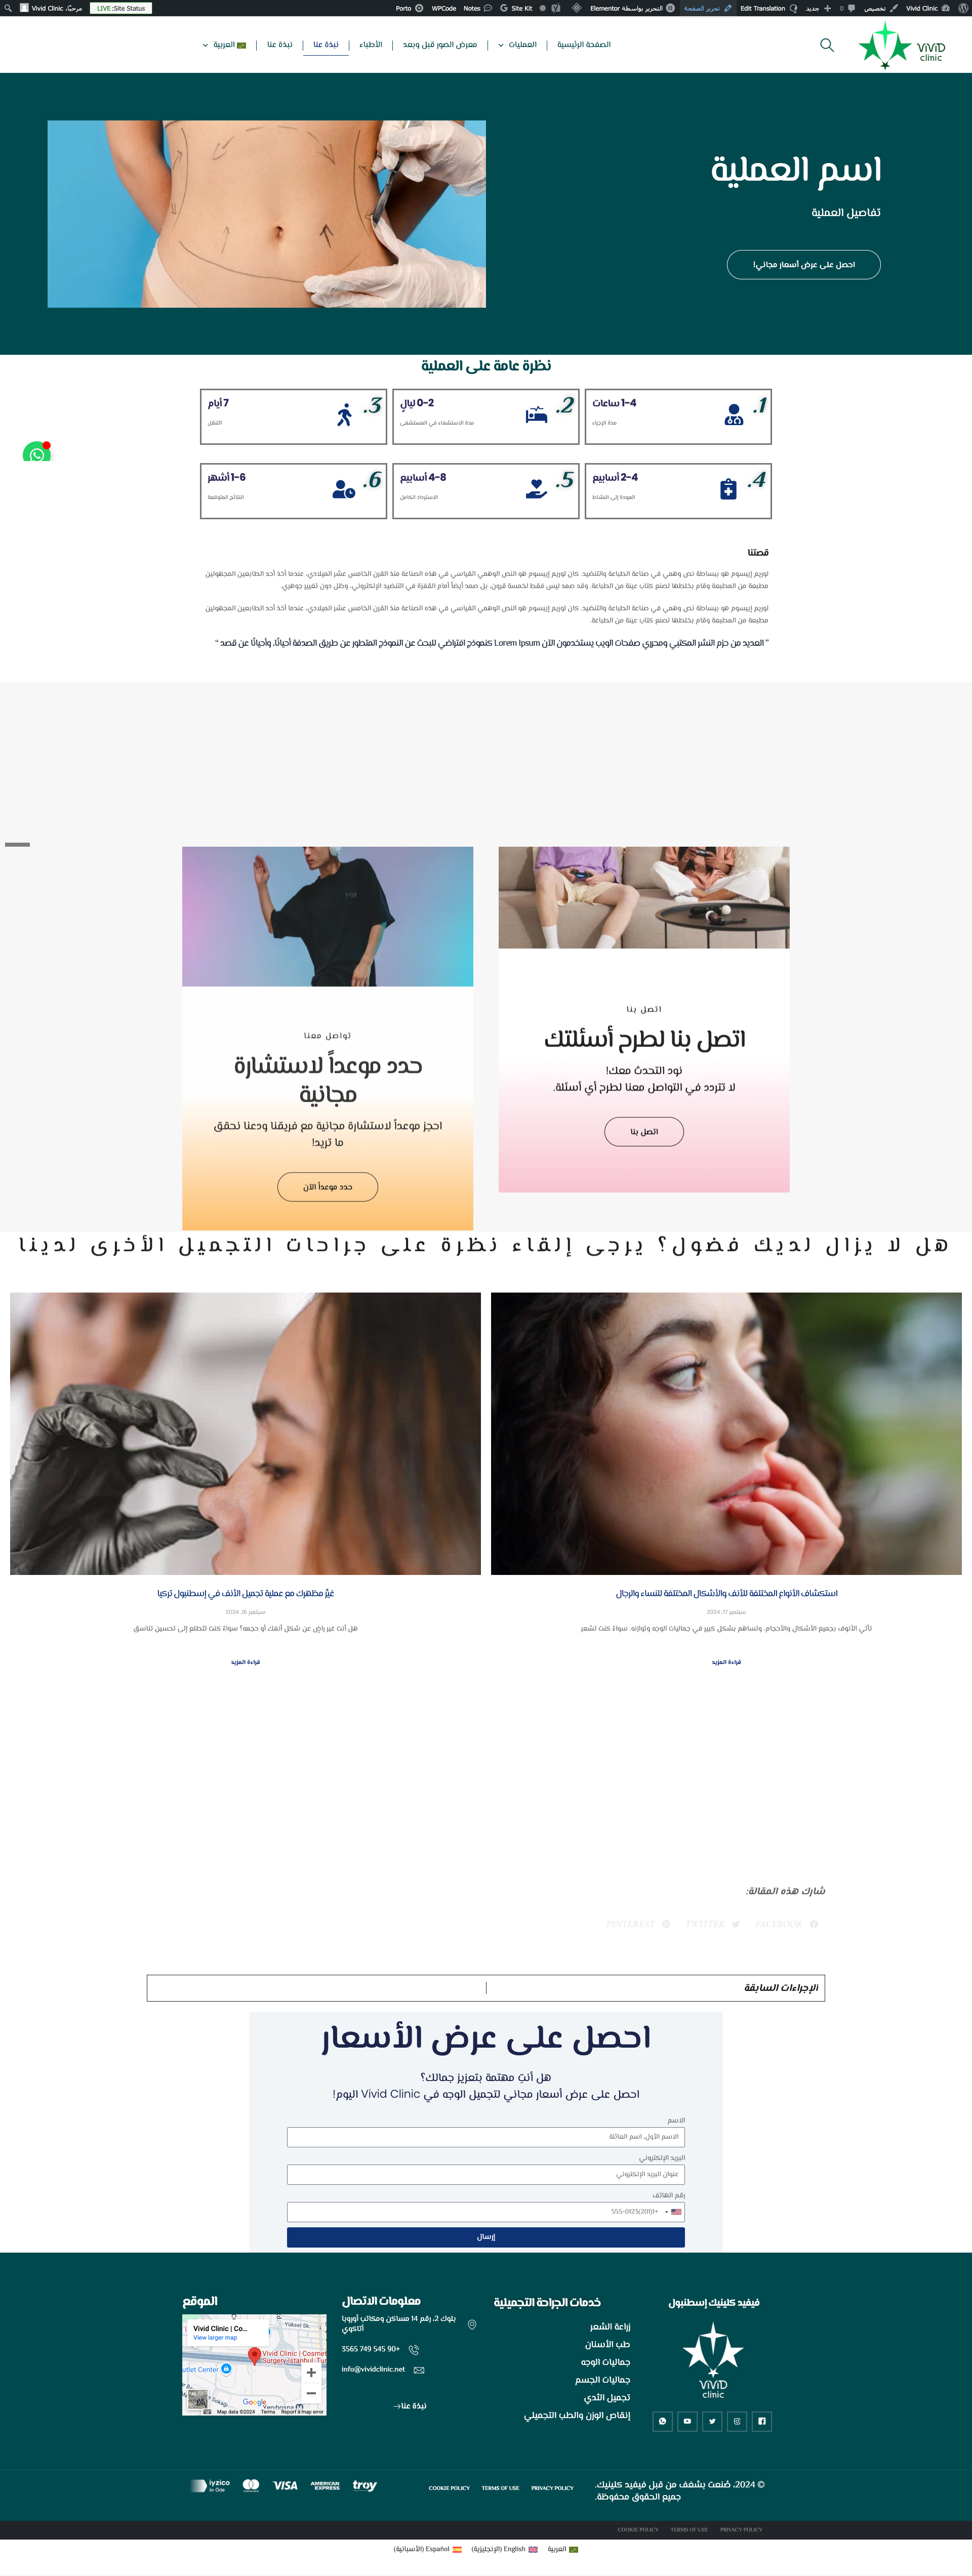Open the floating WhatsApp chat icon

(x=37, y=453)
